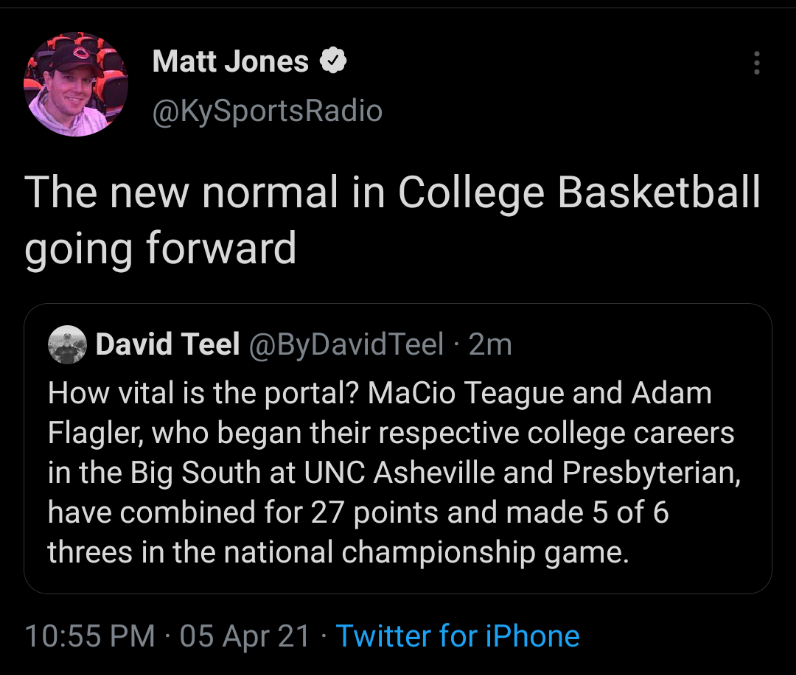Click the 'MaCio Teague and Adam' line in quote

(x=540, y=392)
